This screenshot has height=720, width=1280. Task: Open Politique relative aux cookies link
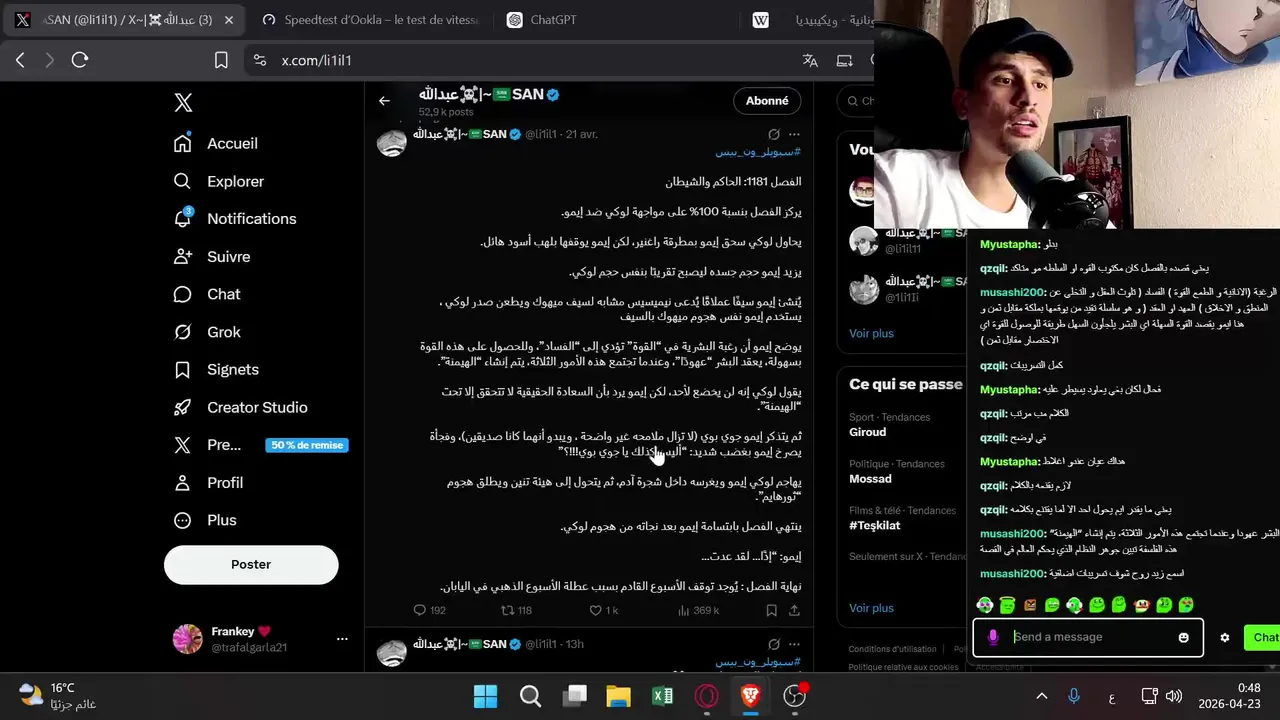[x=903, y=666]
